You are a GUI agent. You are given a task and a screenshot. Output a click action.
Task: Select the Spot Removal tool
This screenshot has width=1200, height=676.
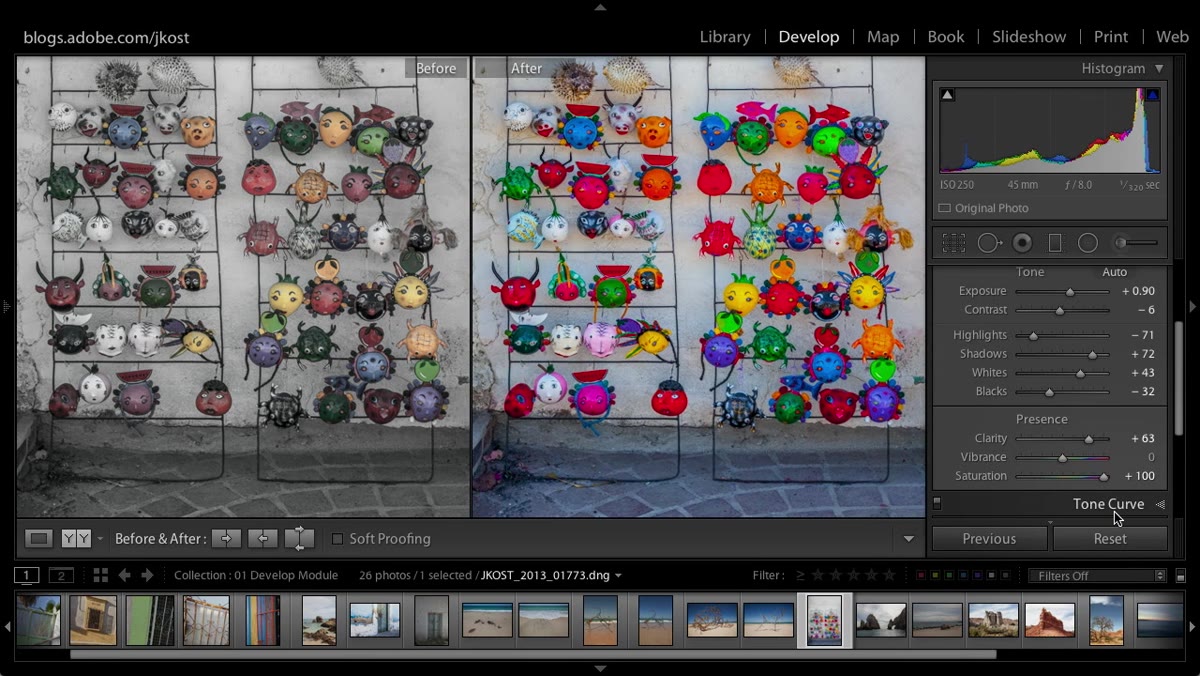pos(989,243)
